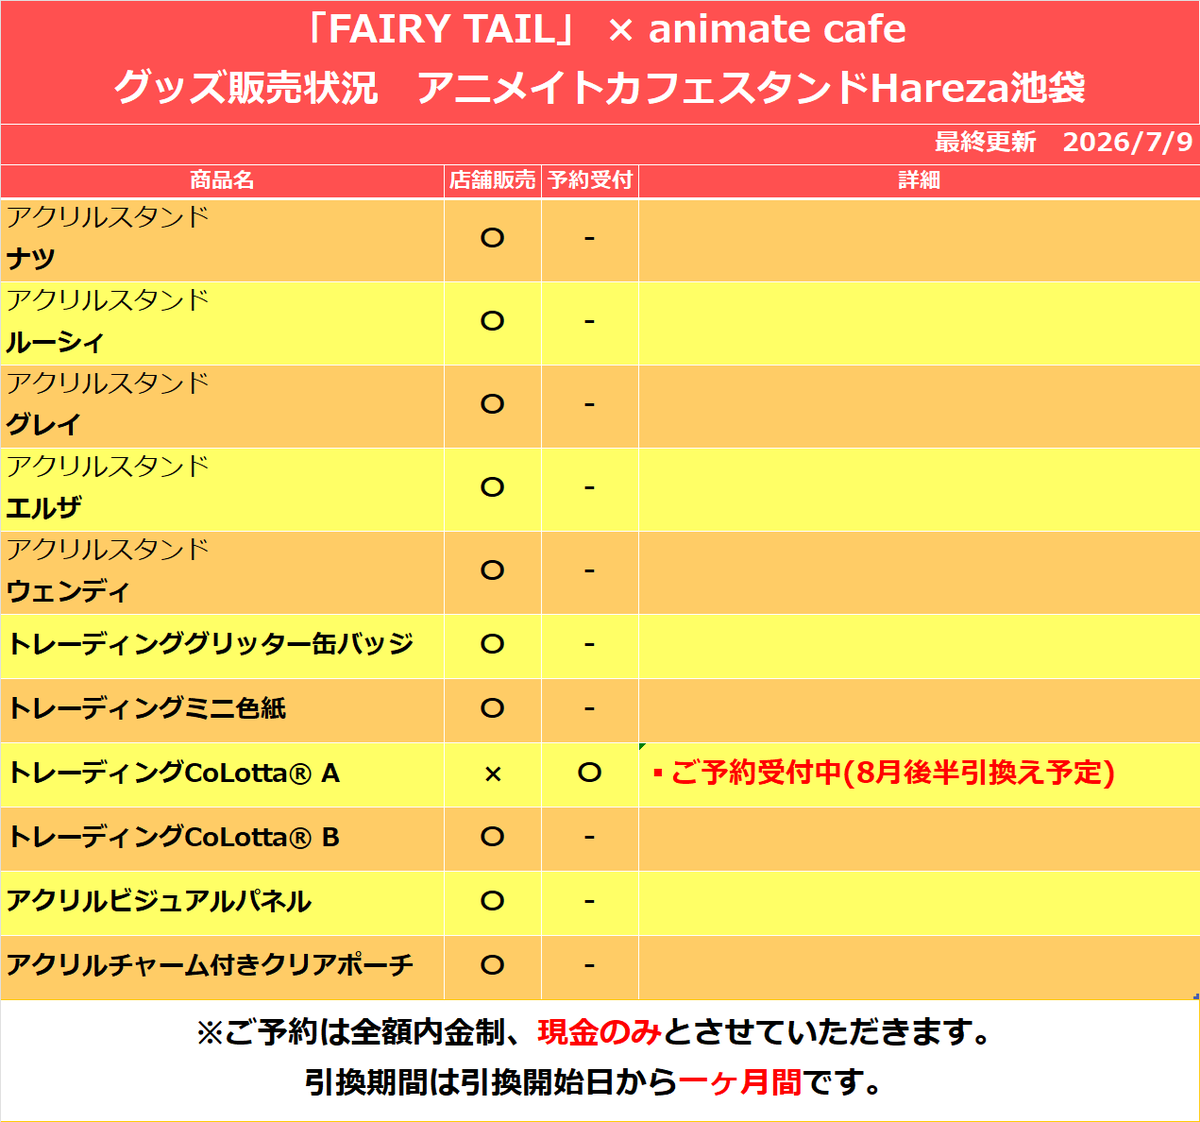Click the 店舗販売 column header
This screenshot has width=1200, height=1122.
(492, 181)
